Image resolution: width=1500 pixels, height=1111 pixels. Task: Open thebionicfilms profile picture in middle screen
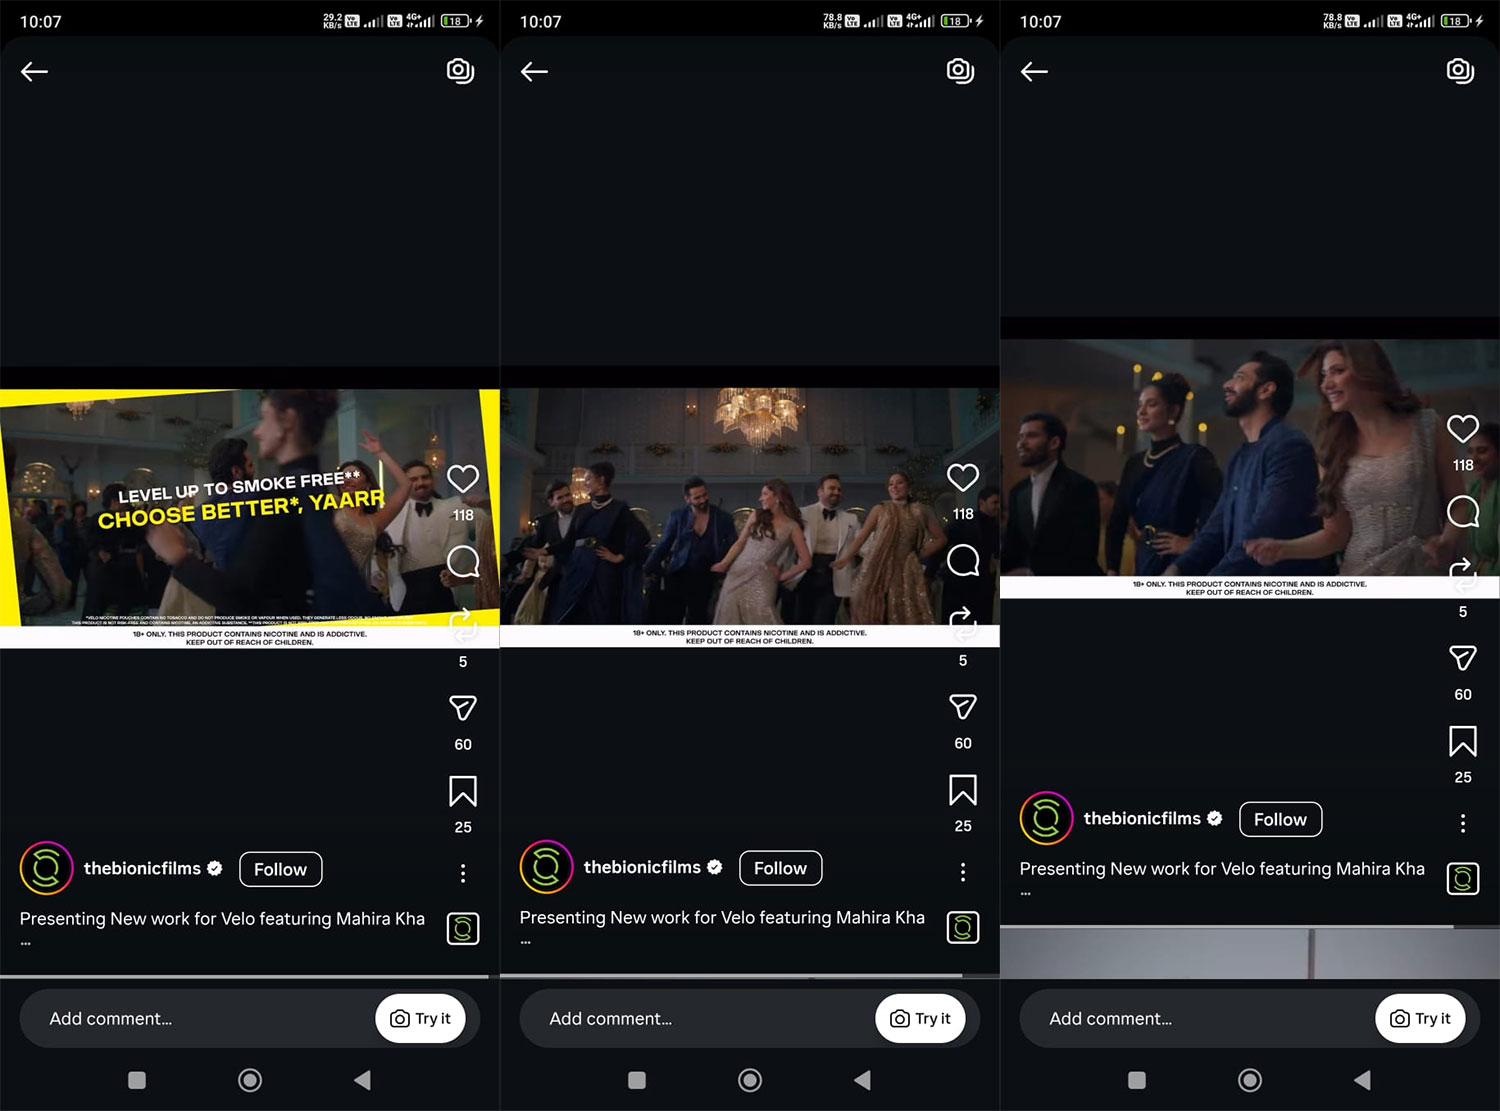(x=546, y=867)
